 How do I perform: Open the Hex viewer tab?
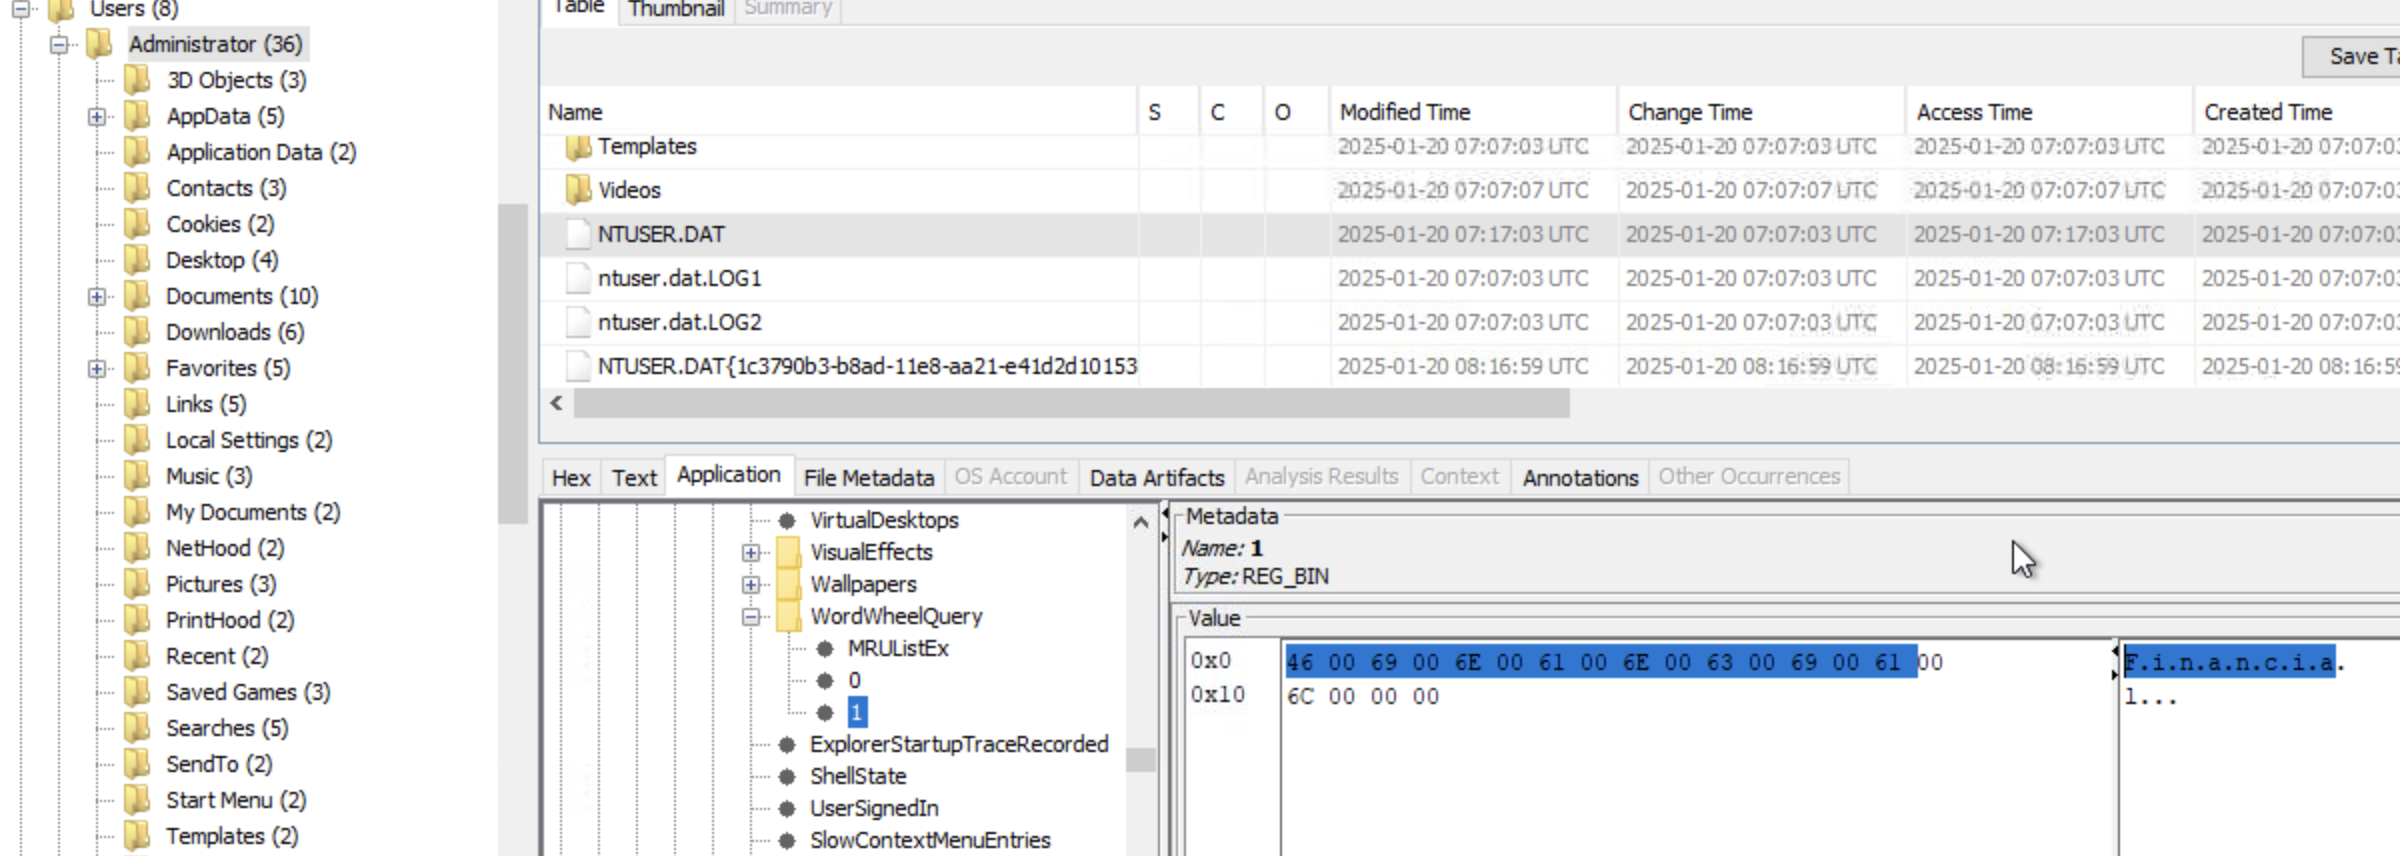571,478
